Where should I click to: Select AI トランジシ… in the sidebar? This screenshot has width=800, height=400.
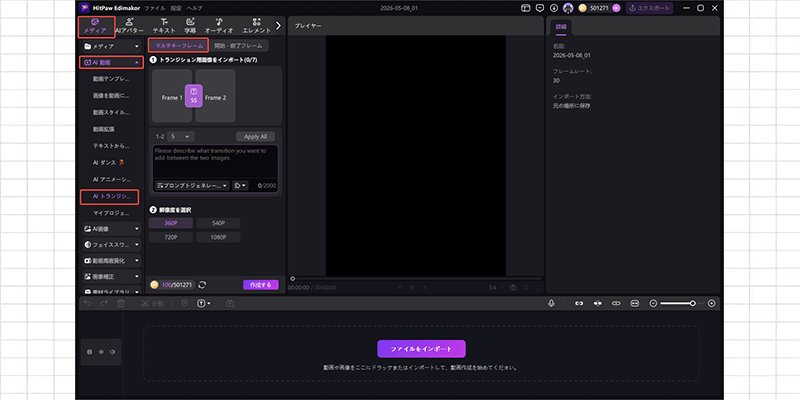coord(110,196)
